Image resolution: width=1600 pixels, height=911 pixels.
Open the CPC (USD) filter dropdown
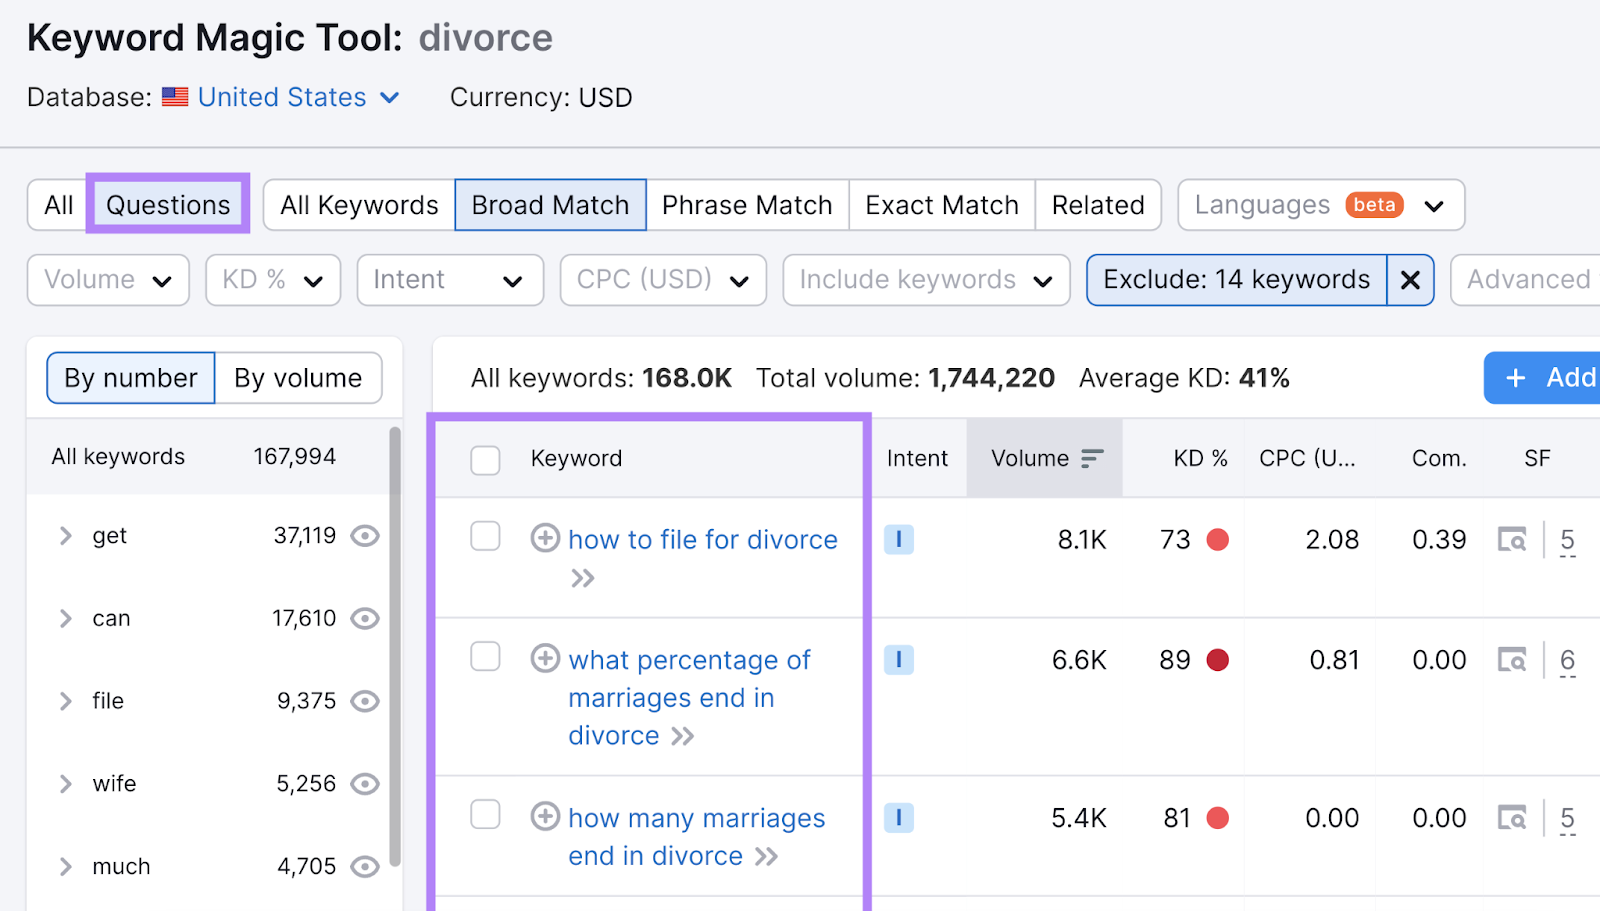(663, 280)
